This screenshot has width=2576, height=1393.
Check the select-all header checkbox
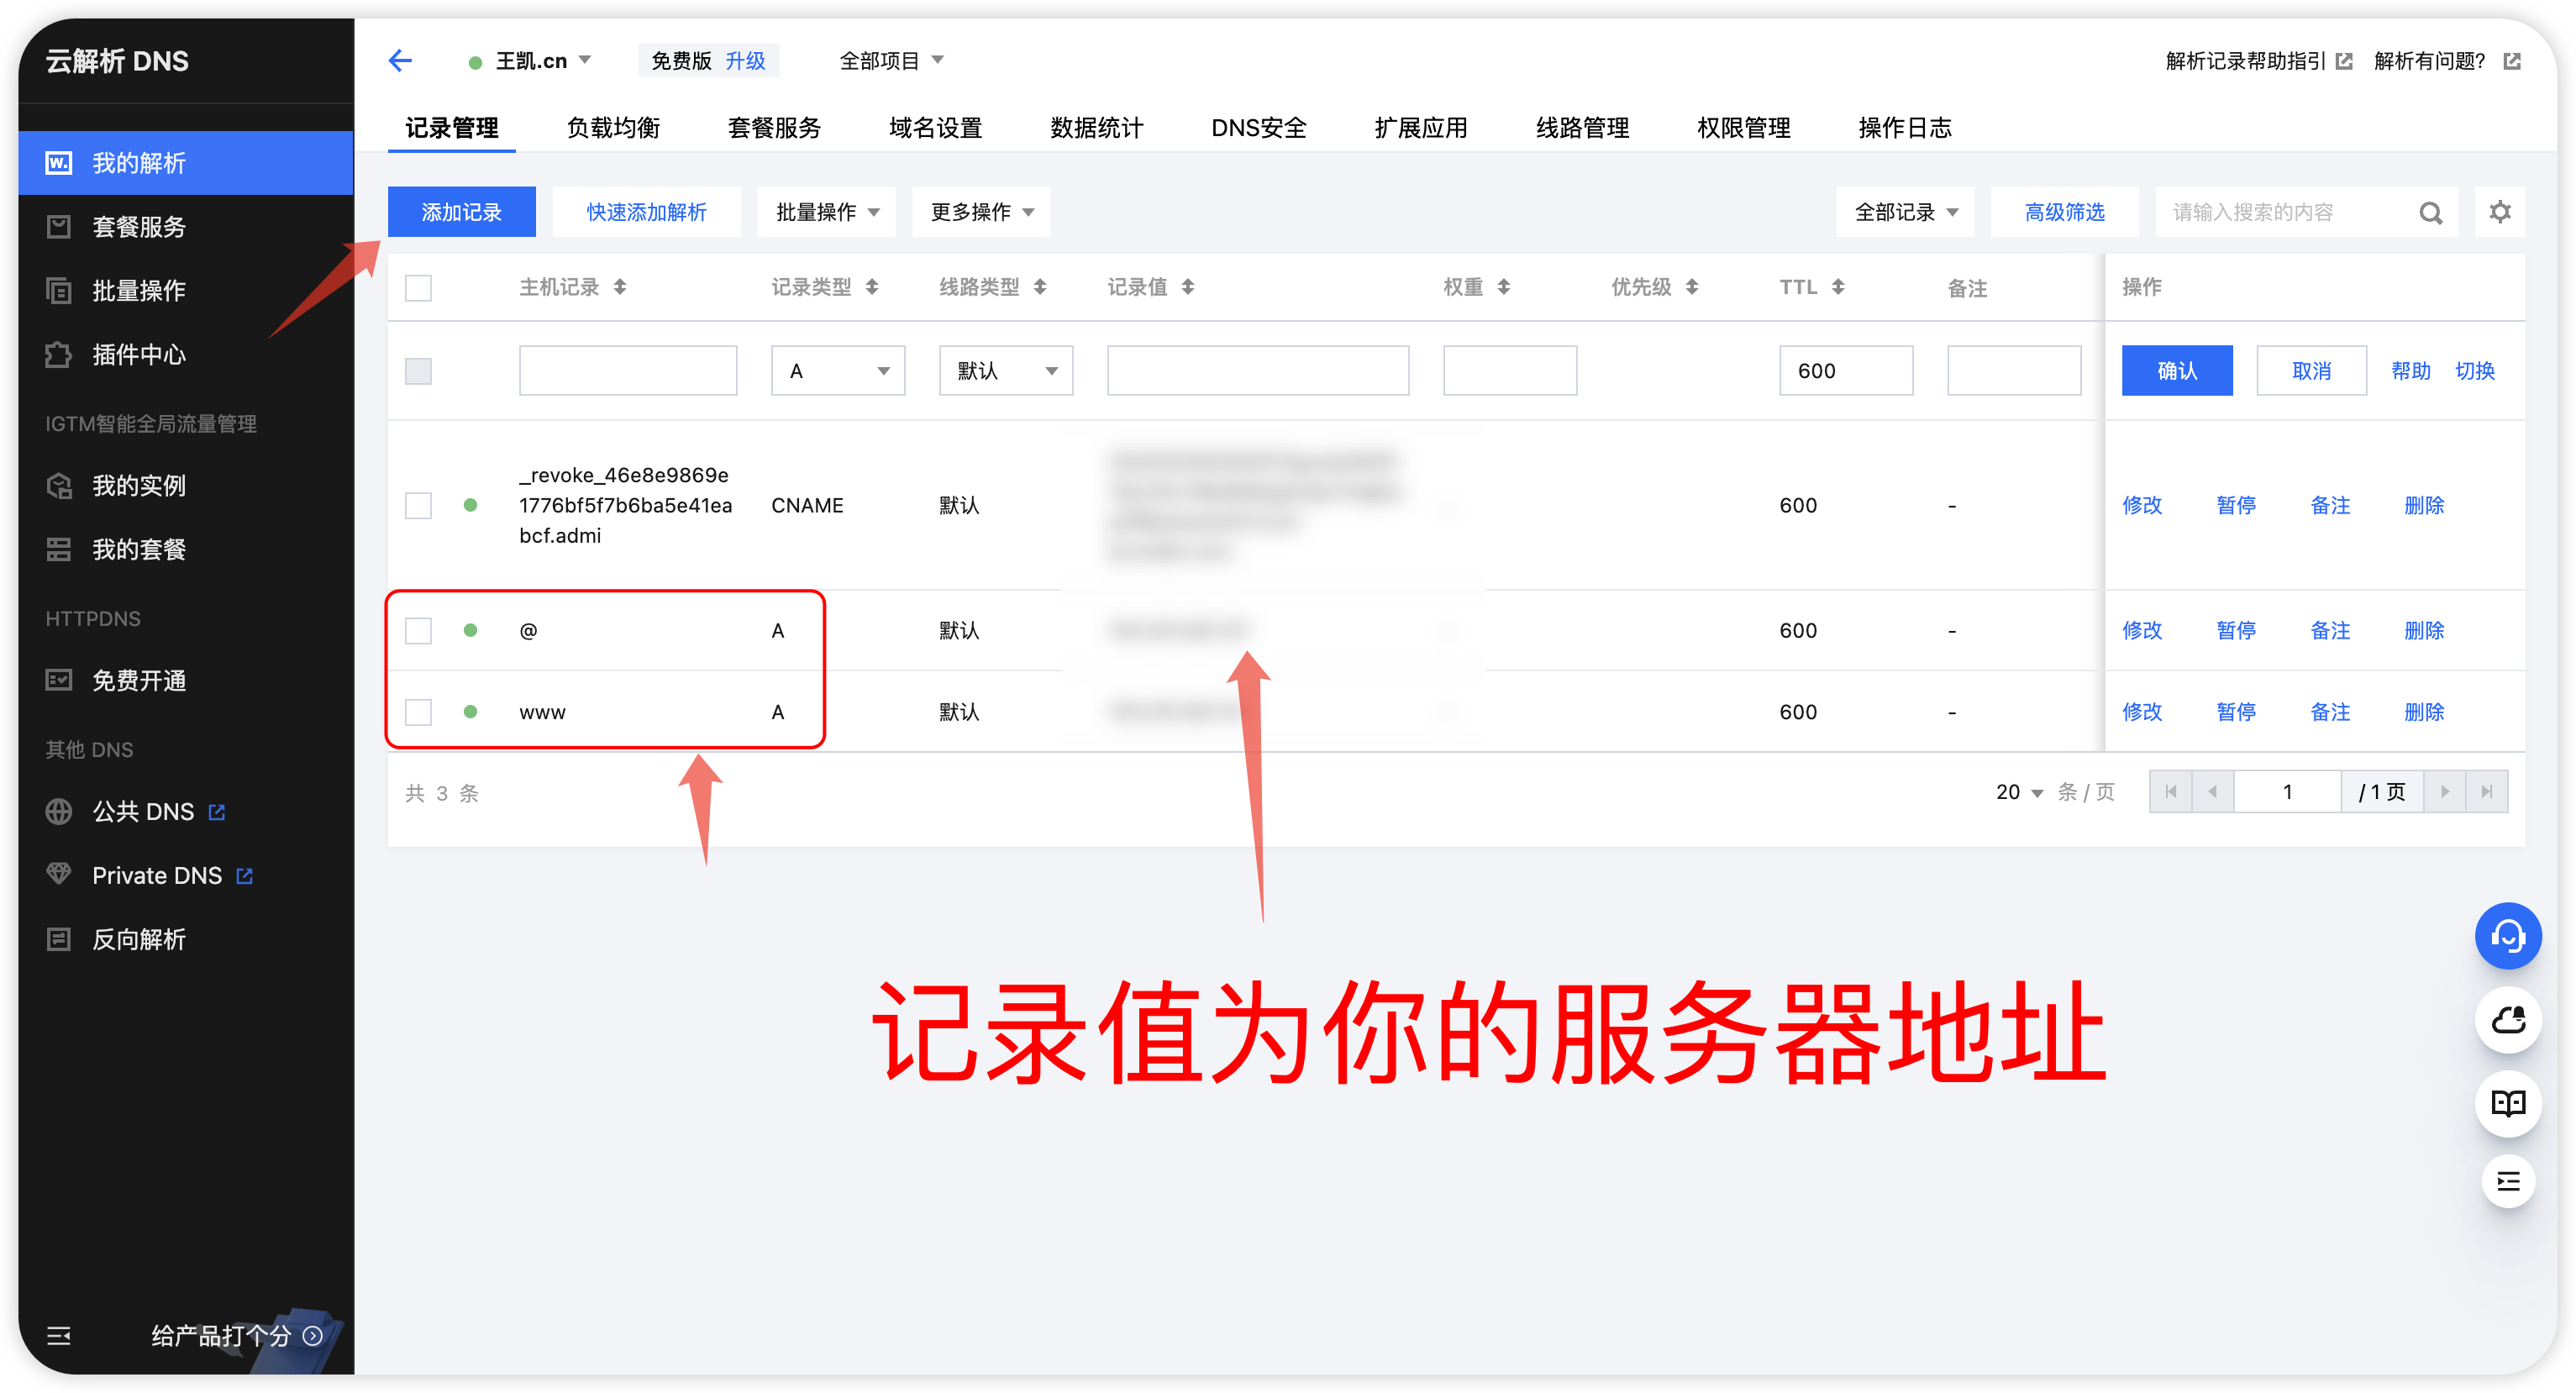(x=418, y=288)
